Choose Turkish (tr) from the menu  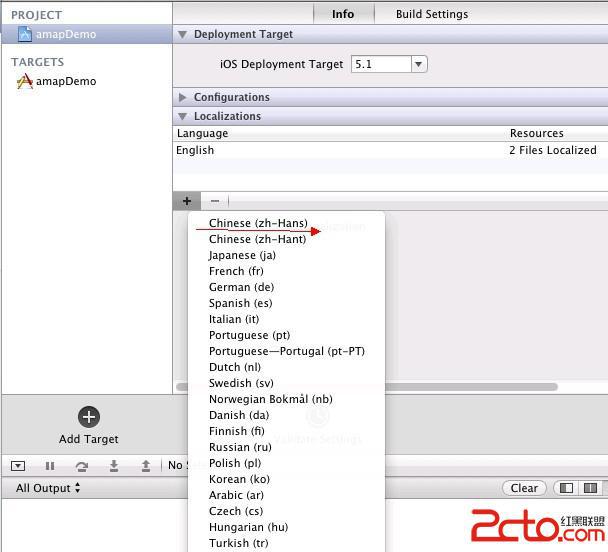[x=286, y=543]
